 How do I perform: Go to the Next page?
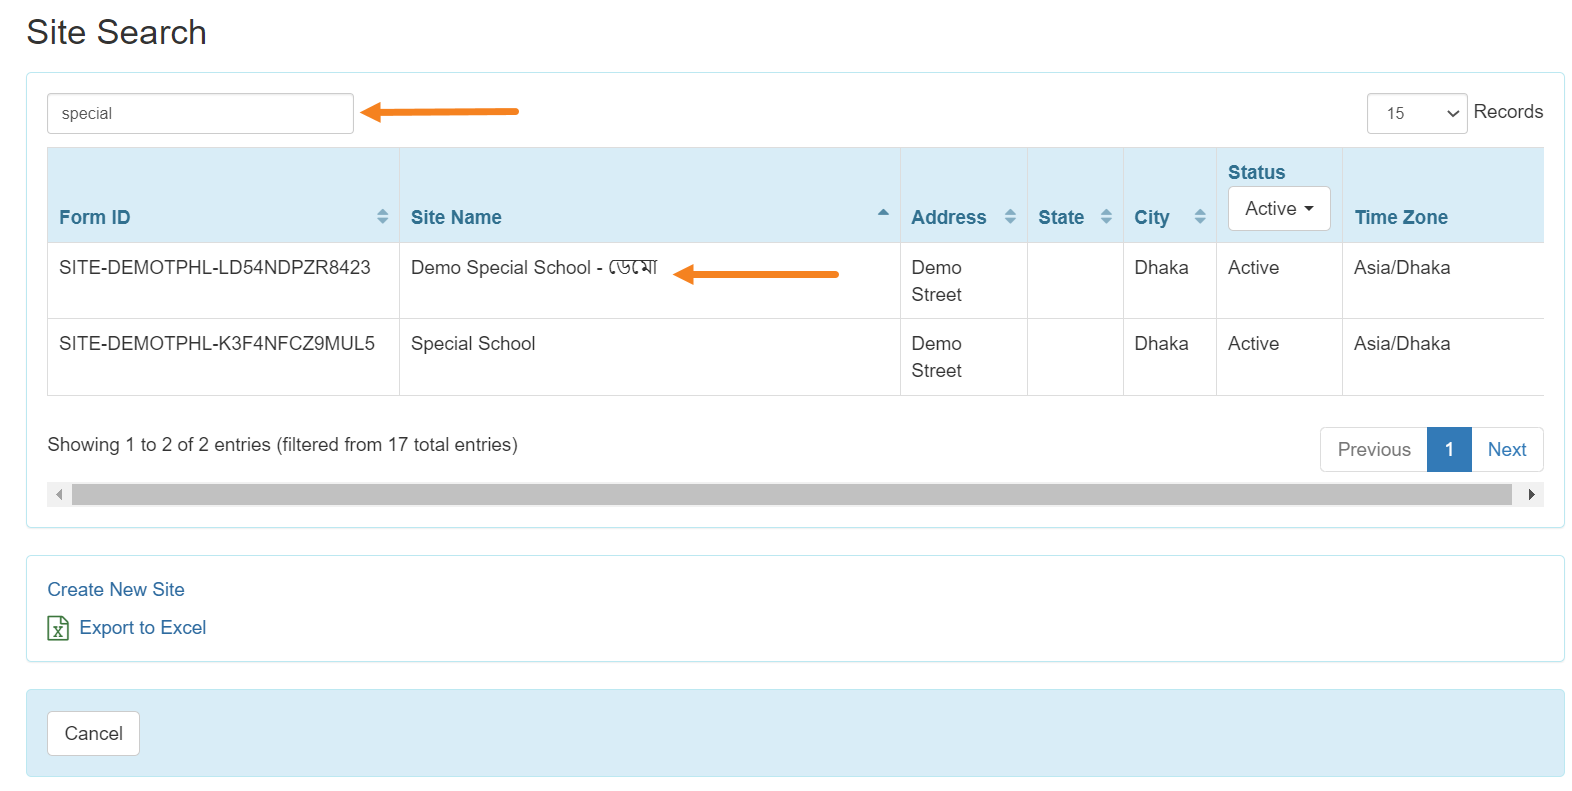[1506, 450]
